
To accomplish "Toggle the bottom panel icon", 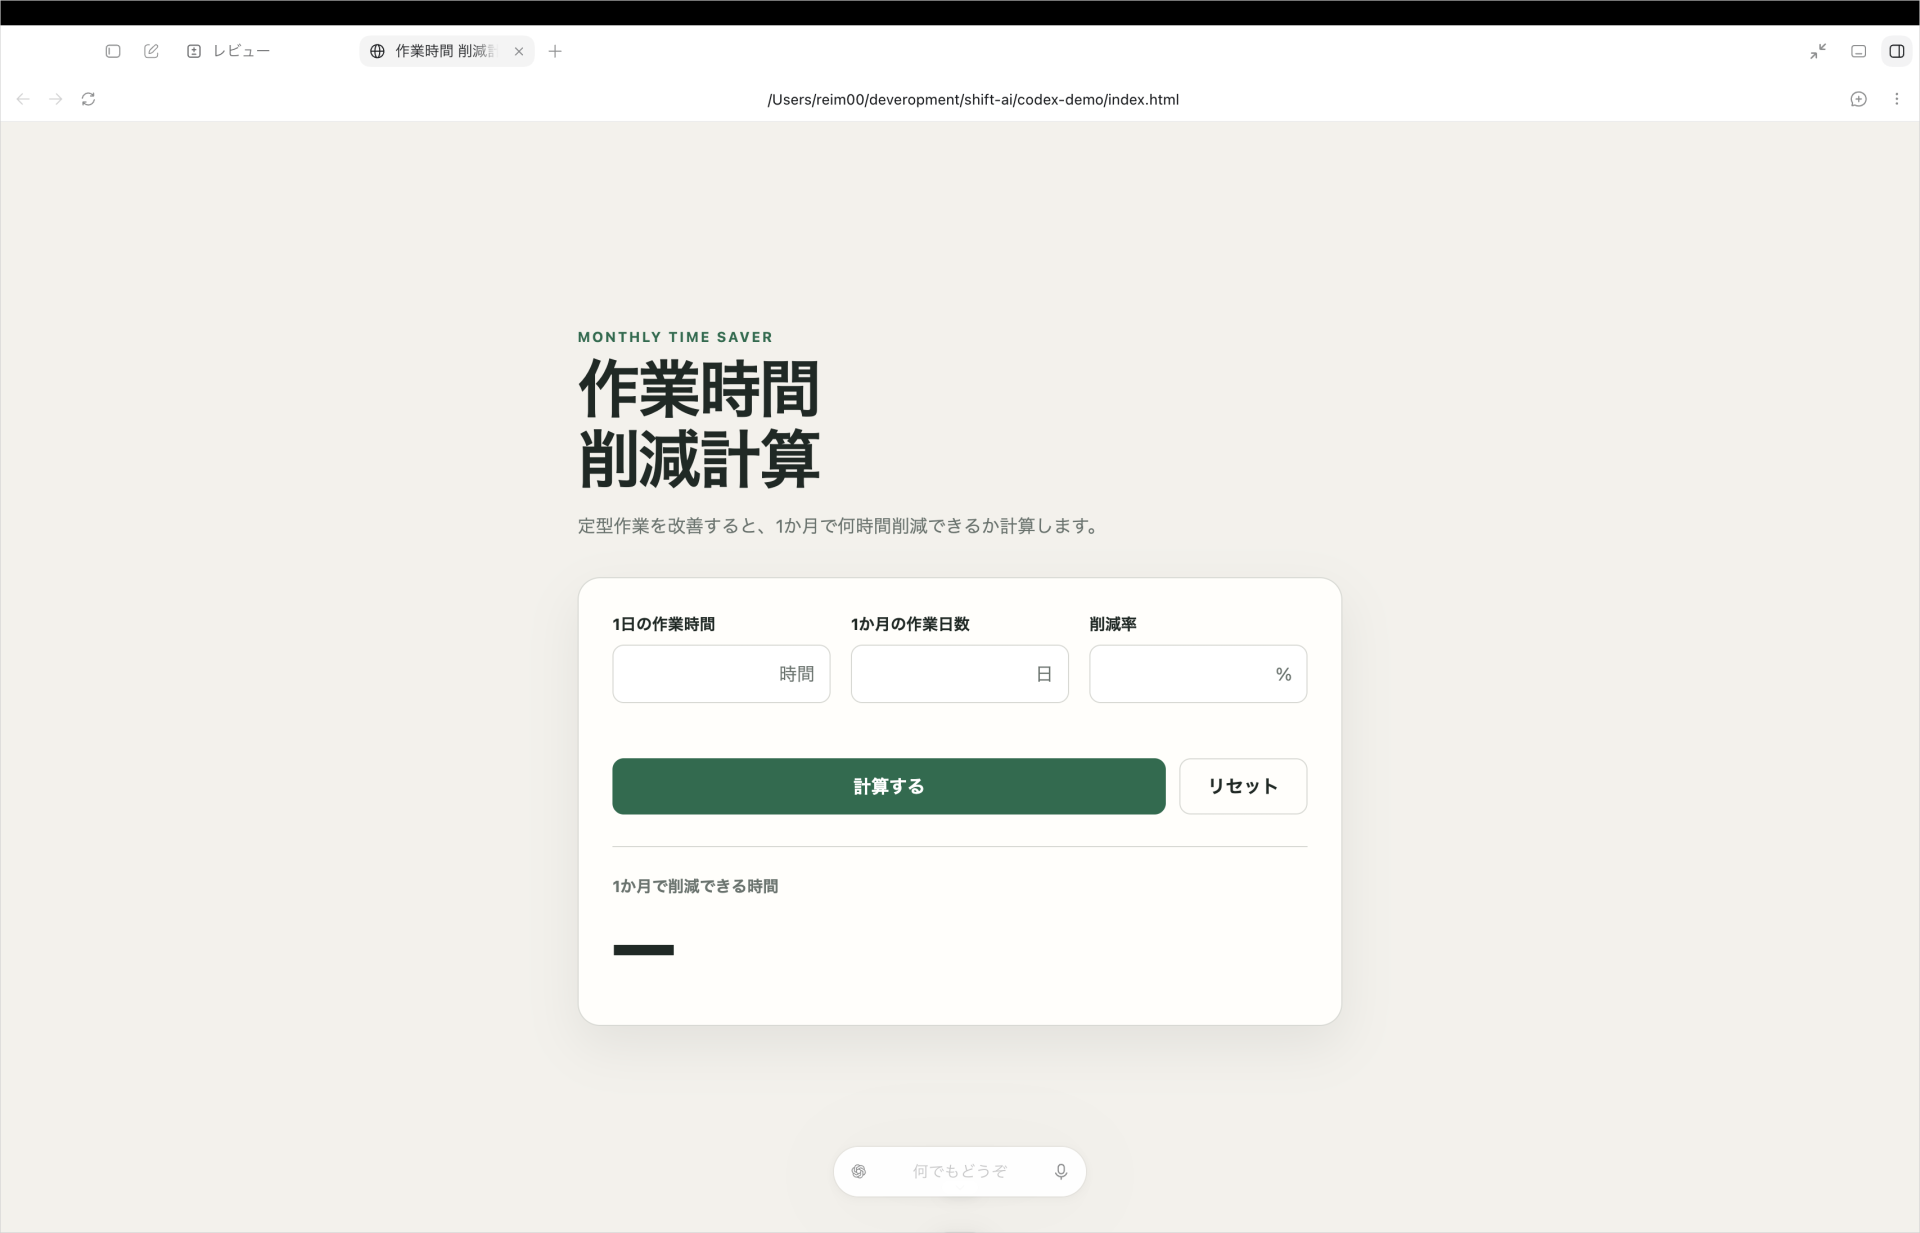I will pos(1858,51).
